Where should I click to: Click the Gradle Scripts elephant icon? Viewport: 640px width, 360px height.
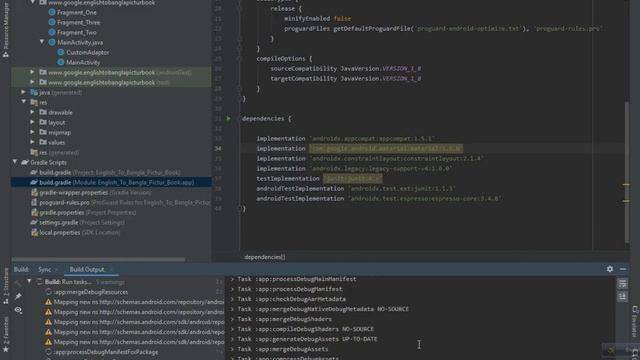point(25,162)
